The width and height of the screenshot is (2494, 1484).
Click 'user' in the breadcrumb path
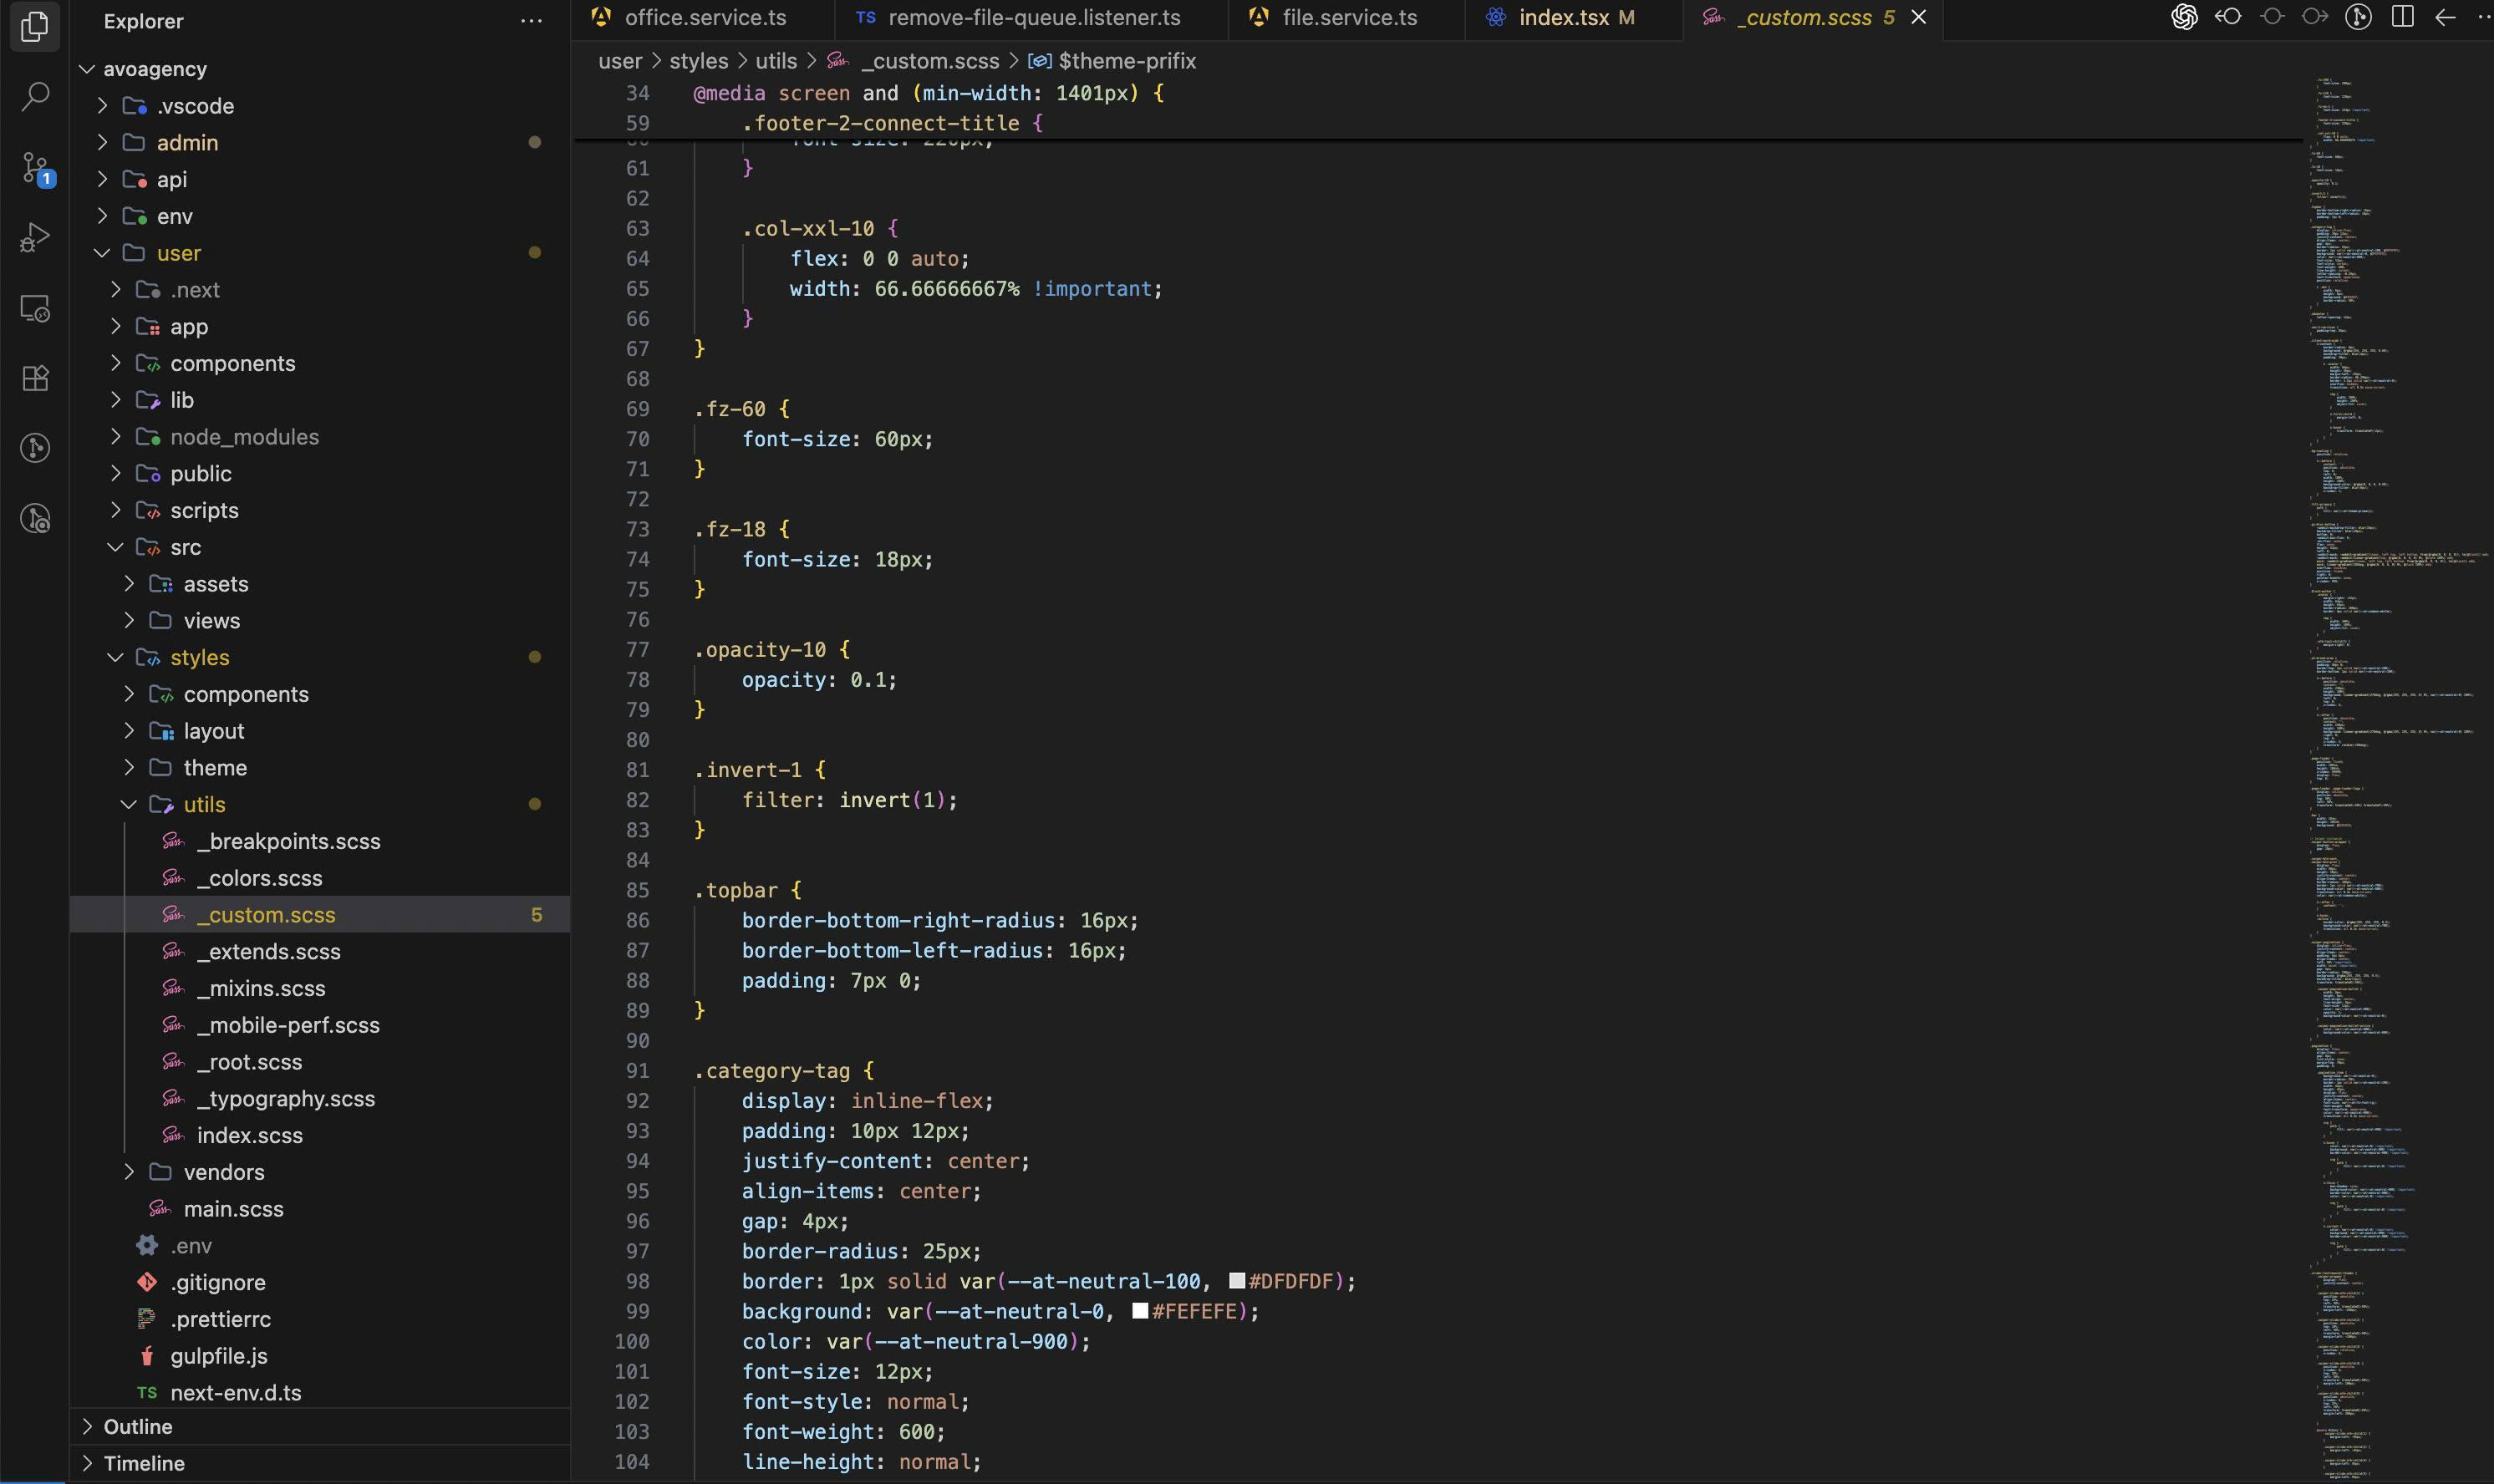[620, 61]
